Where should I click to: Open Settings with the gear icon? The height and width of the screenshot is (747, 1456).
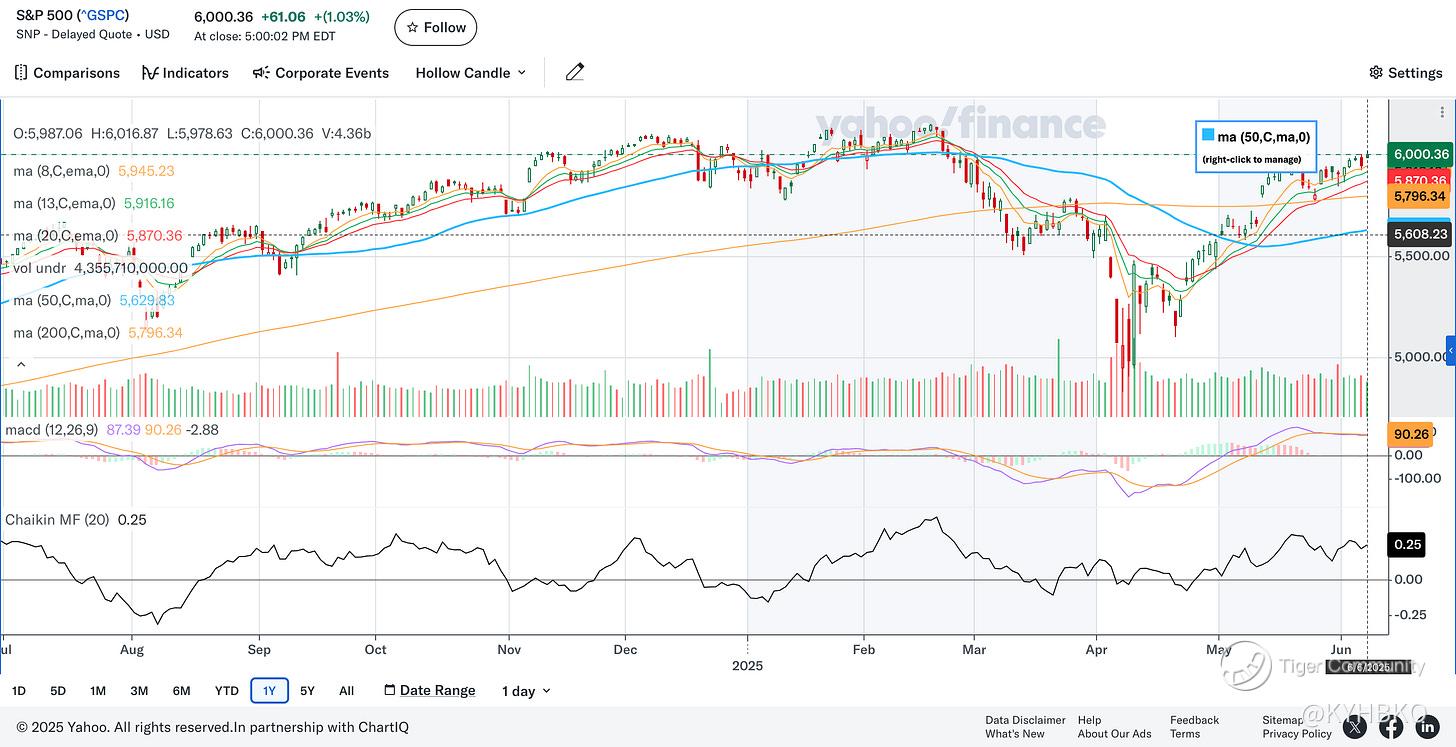point(1406,73)
